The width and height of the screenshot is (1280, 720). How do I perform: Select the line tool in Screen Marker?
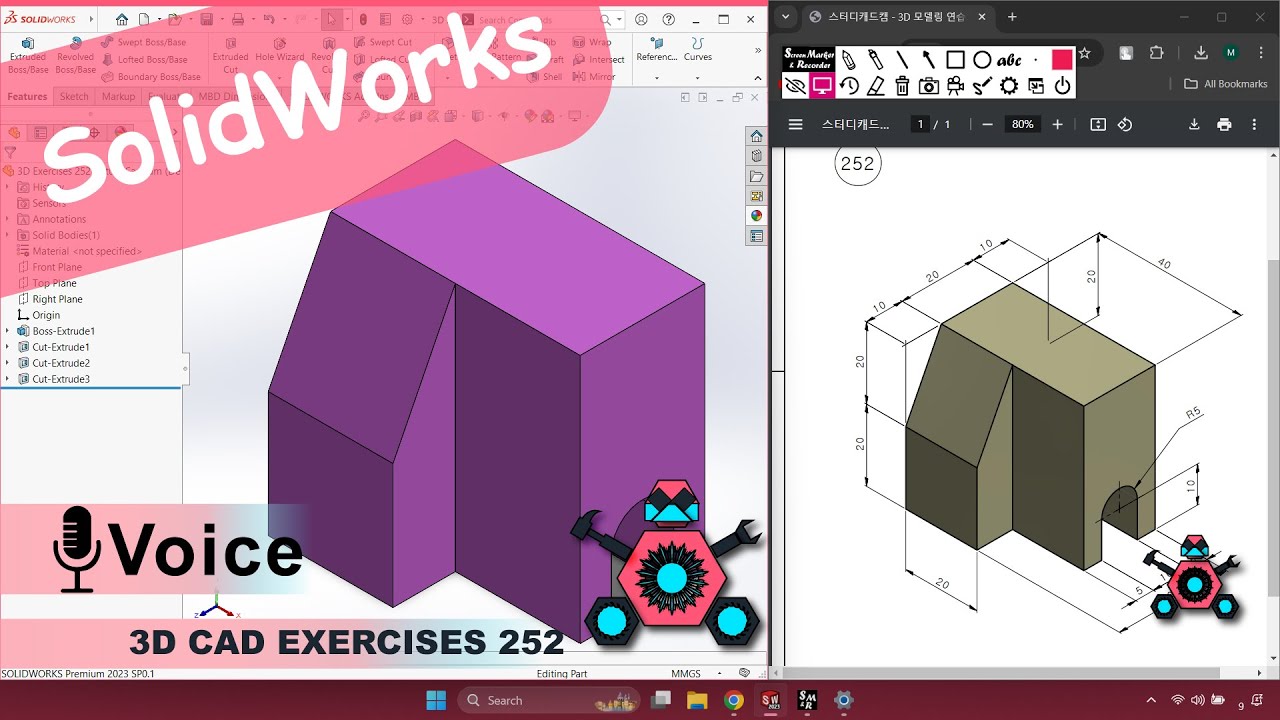[x=902, y=59]
